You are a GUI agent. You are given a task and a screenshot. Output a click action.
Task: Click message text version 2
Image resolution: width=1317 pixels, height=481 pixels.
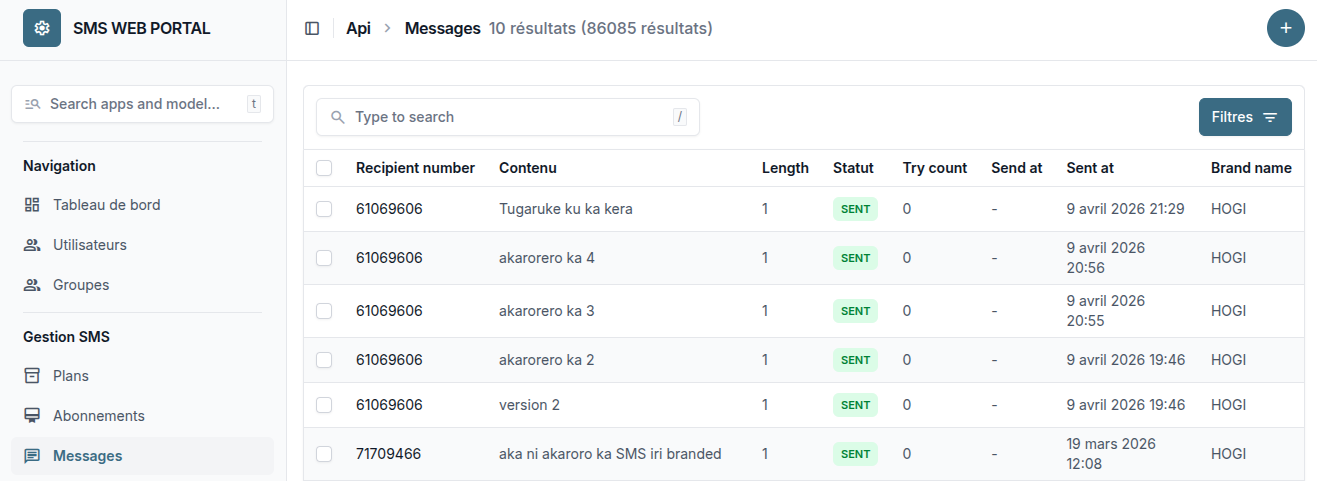pyautogui.click(x=529, y=405)
